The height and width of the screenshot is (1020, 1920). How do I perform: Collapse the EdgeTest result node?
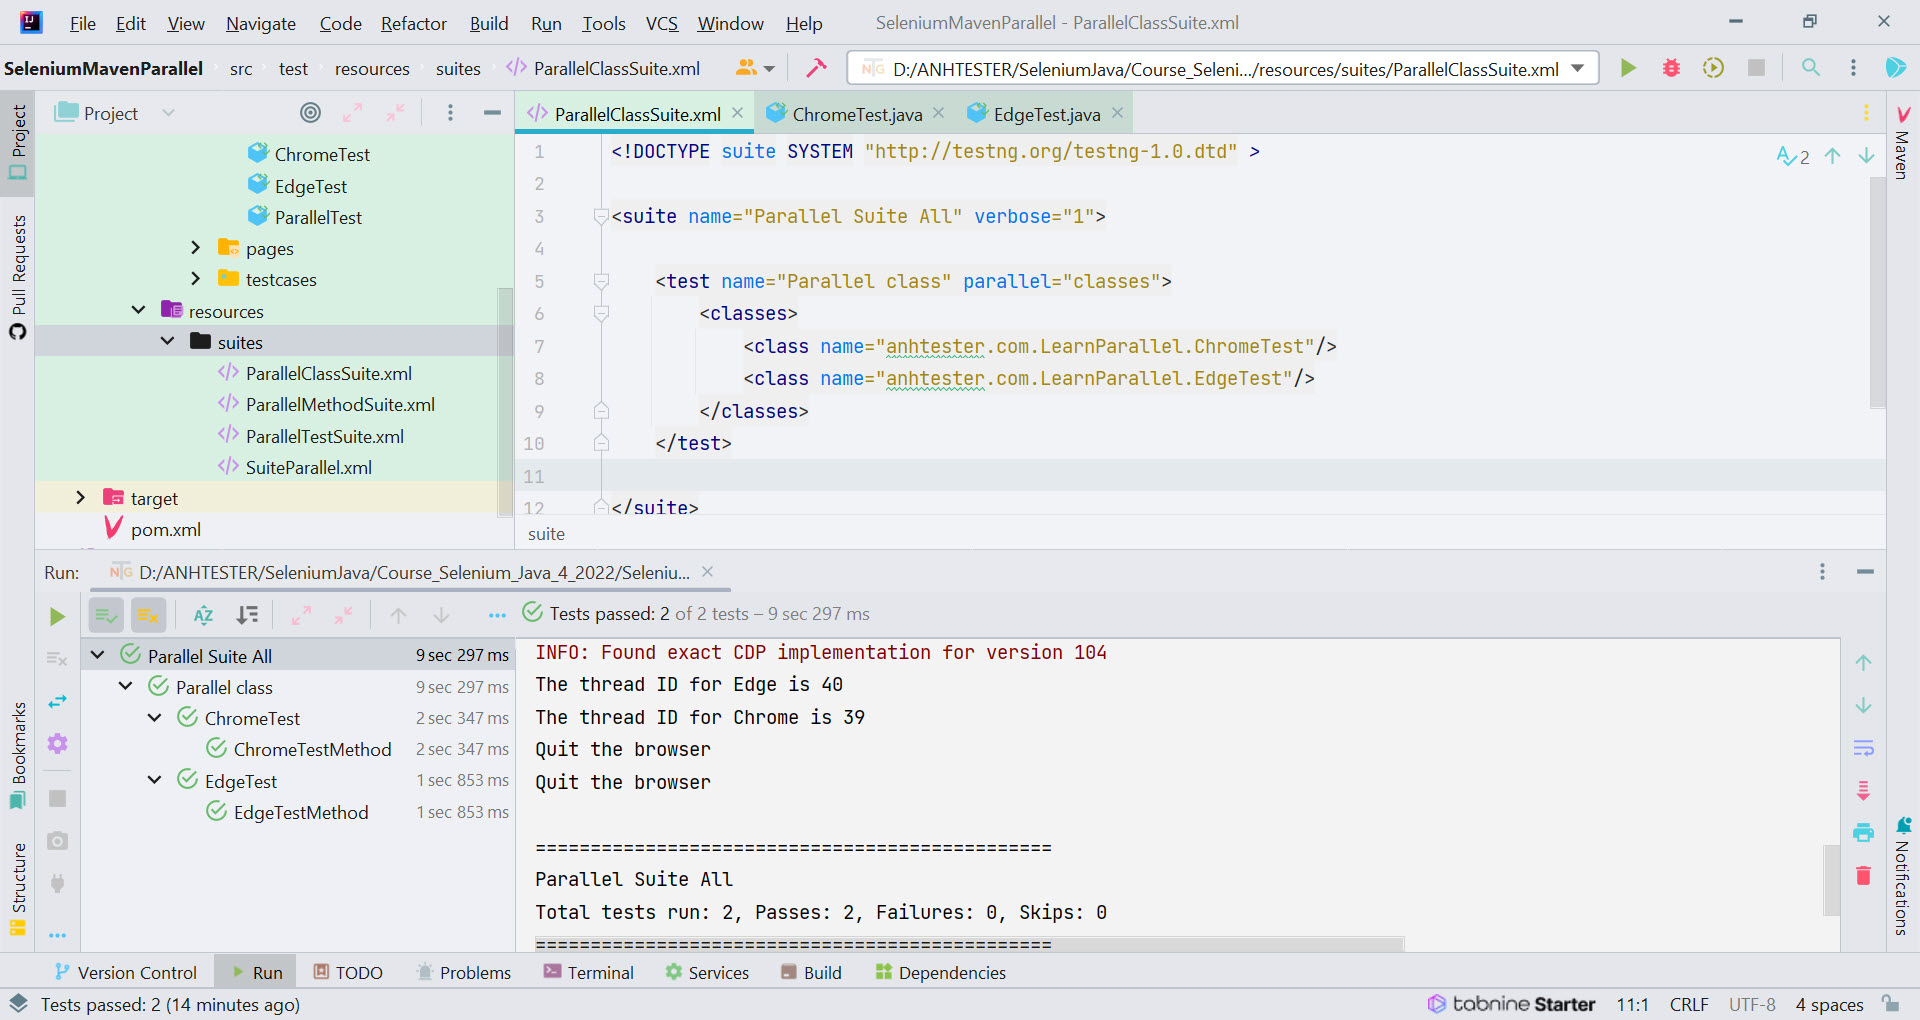point(155,780)
